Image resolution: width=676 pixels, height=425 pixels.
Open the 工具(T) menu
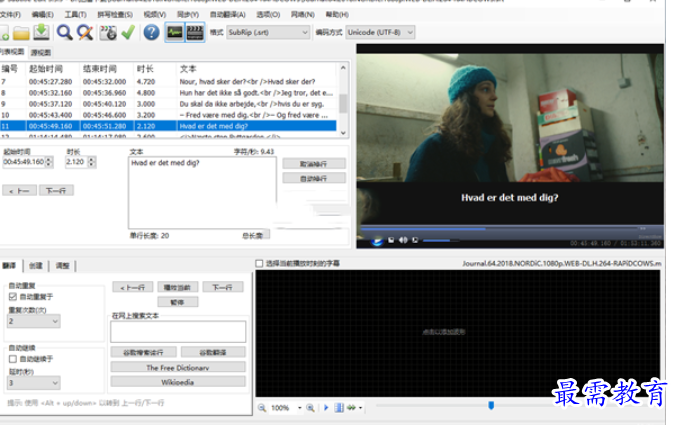pos(75,15)
